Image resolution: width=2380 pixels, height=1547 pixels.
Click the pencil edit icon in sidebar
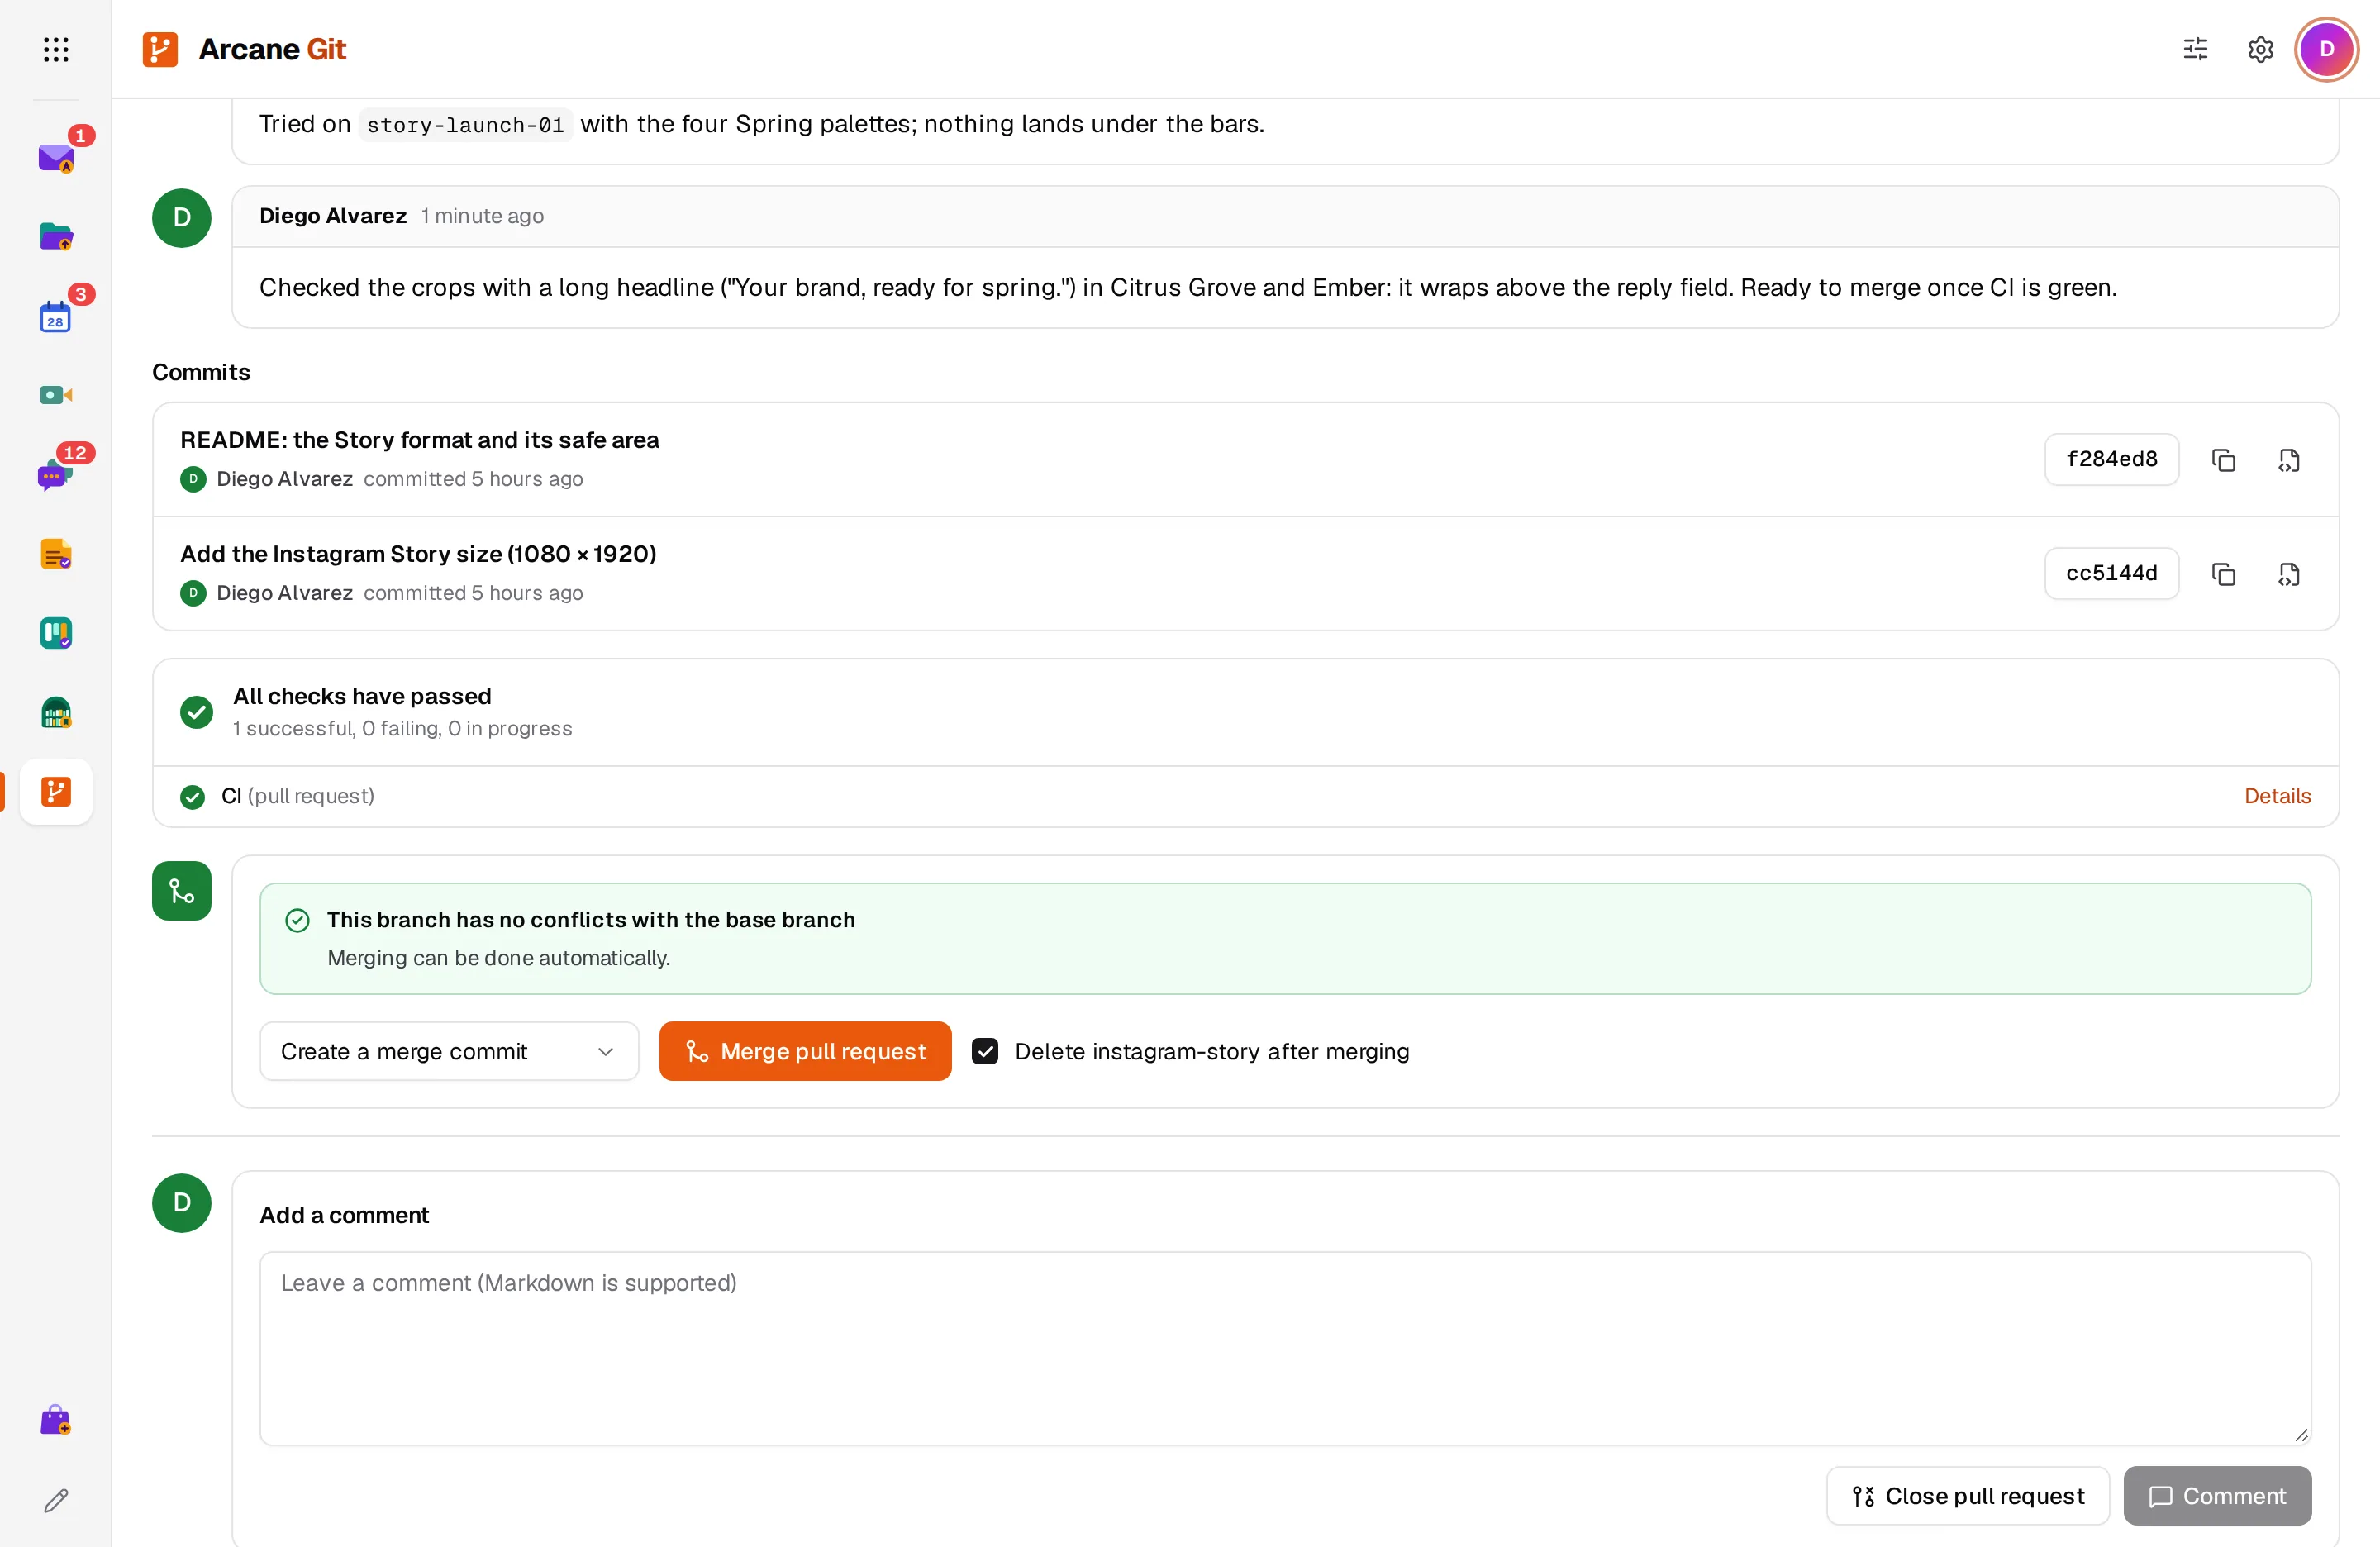point(56,1500)
